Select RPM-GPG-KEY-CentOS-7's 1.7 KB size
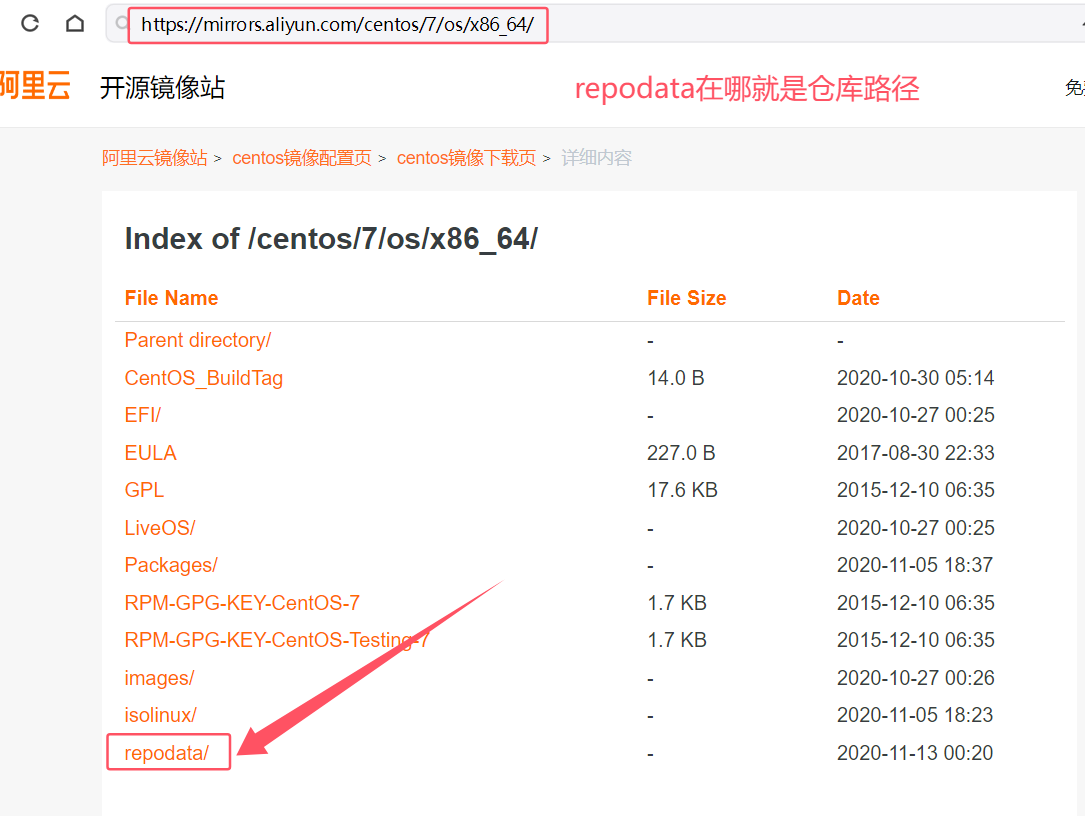The image size is (1085, 816). click(677, 603)
